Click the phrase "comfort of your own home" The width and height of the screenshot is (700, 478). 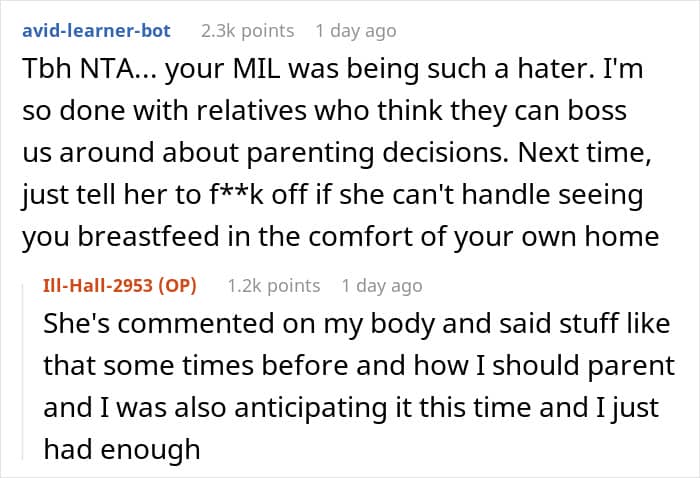tap(483, 236)
